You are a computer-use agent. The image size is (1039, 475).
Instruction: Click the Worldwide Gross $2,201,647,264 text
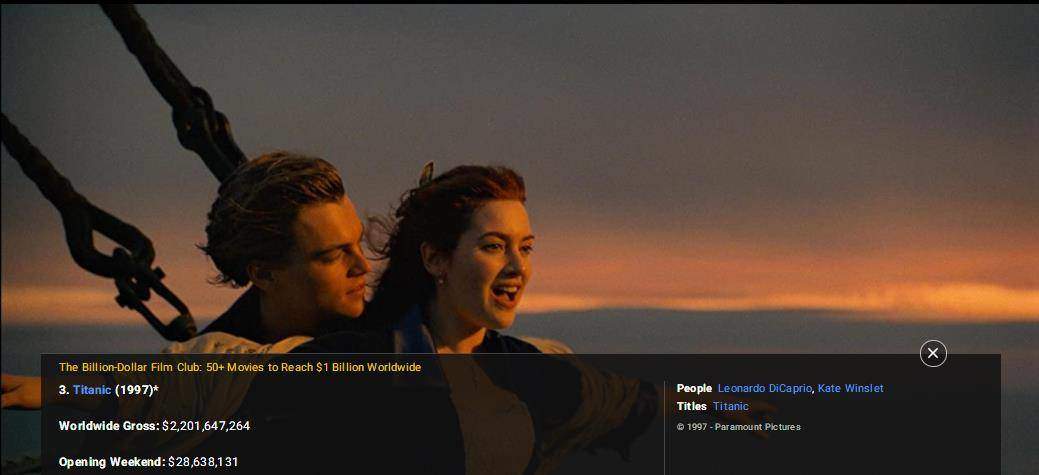pyautogui.click(x=154, y=426)
